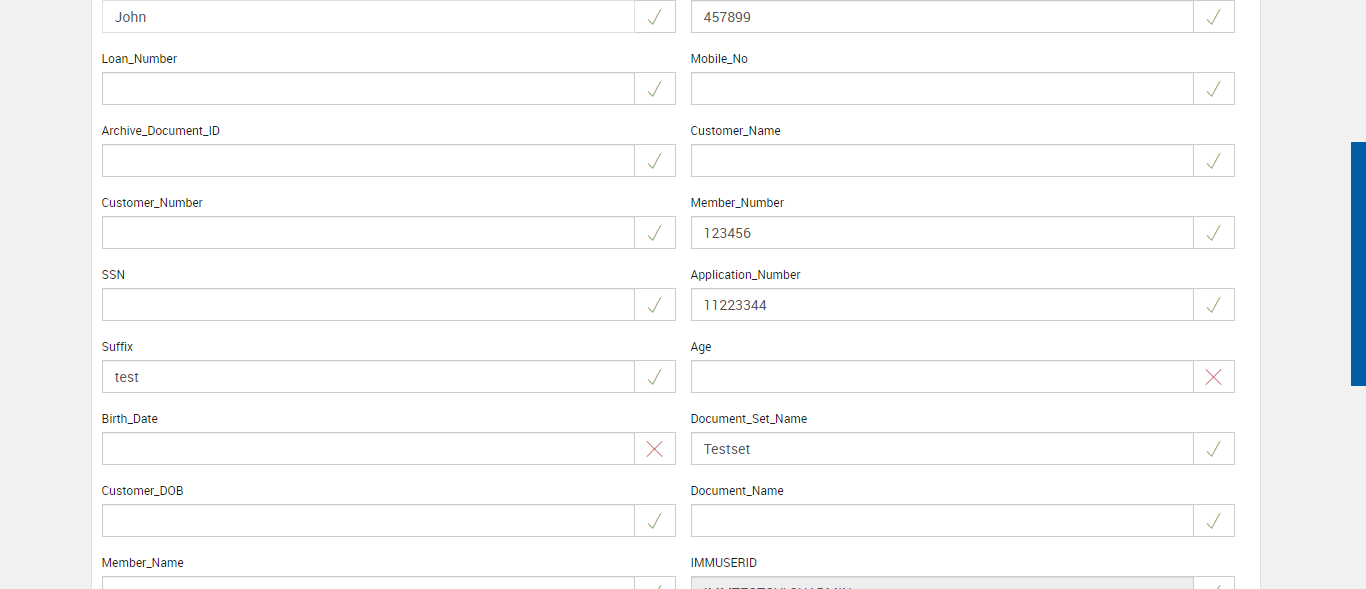Focus the Birth_Date input field
1366x589 pixels.
[x=368, y=449]
